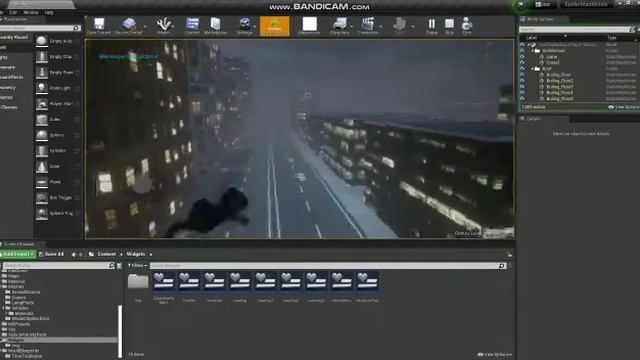
Task: Click Save All in Content Browser
Action: [51, 254]
